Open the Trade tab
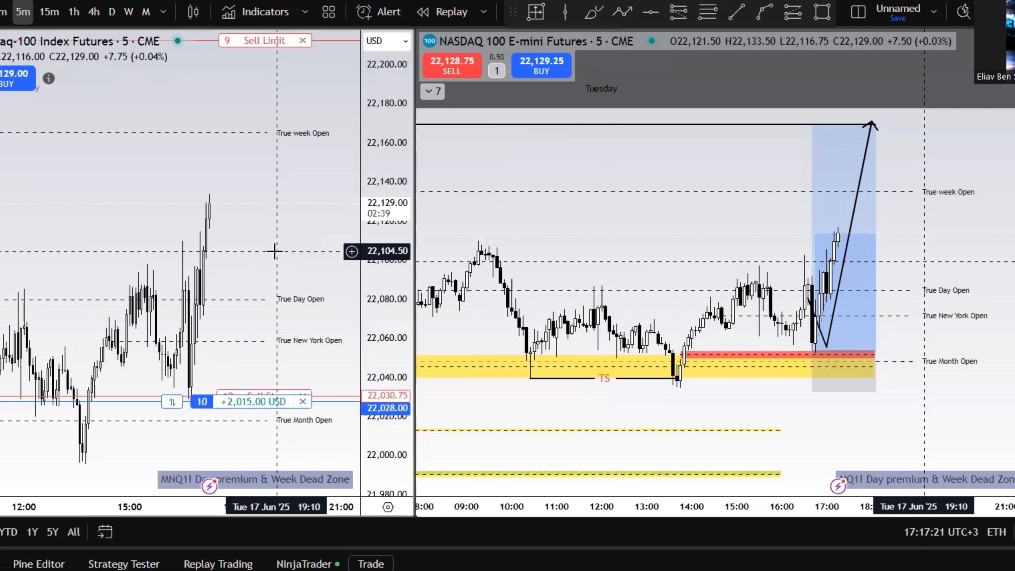The height and width of the screenshot is (571, 1015). pos(371,564)
